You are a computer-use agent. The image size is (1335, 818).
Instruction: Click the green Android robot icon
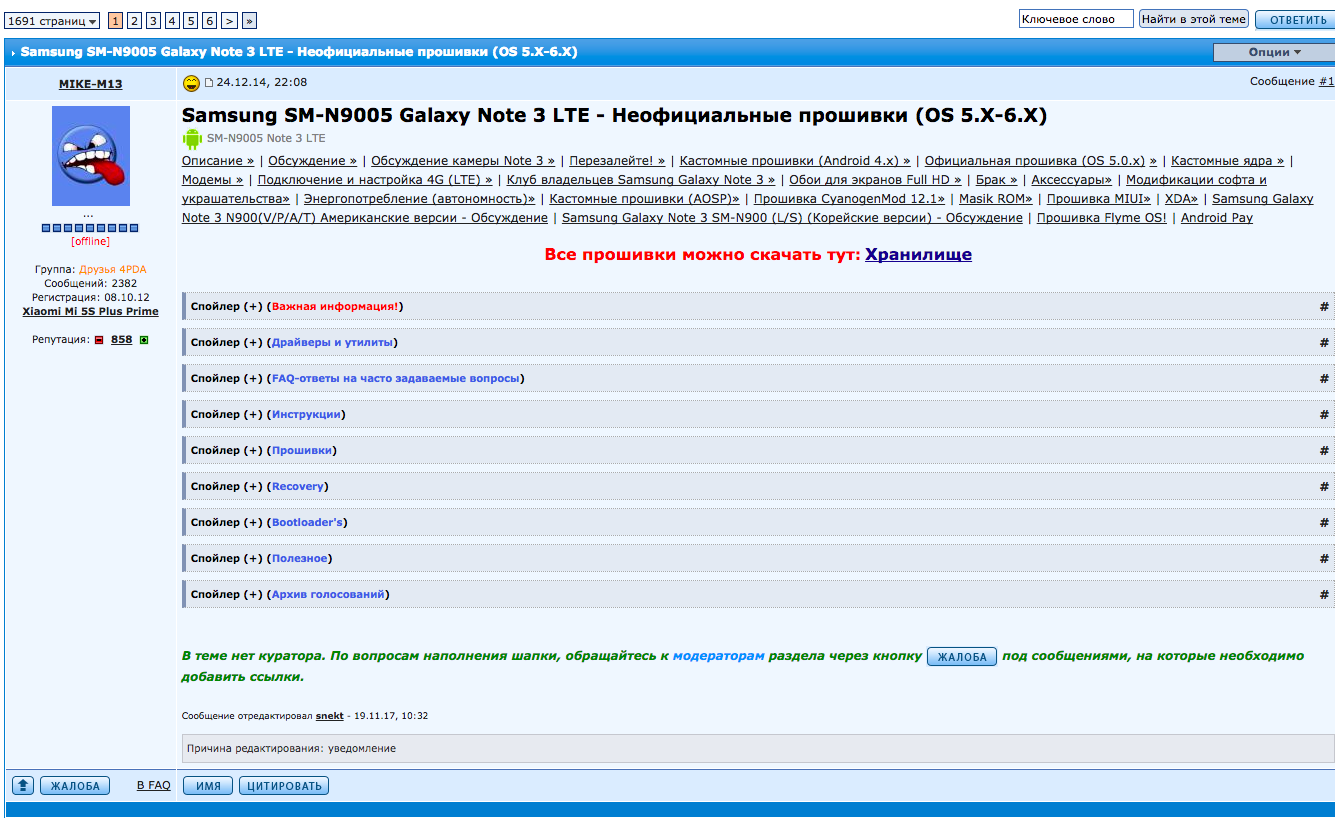tap(192, 138)
